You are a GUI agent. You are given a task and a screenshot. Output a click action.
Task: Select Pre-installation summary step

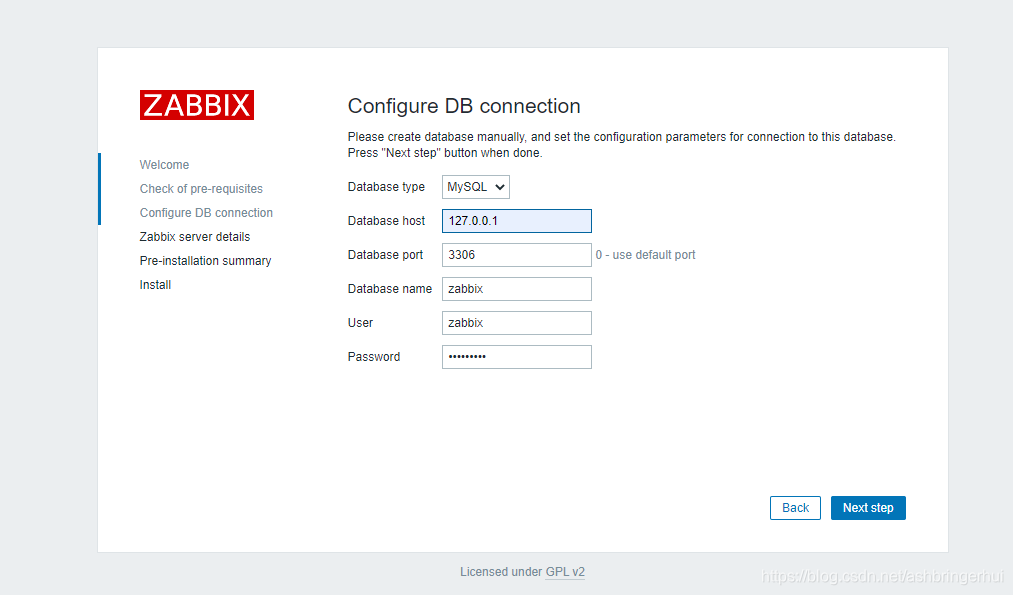pyautogui.click(x=205, y=261)
